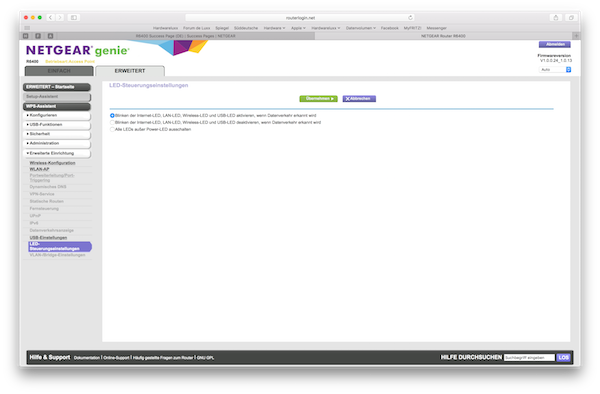
Task: Select radio: Blinken der LEDs deaktivieren
Action: 112,122
